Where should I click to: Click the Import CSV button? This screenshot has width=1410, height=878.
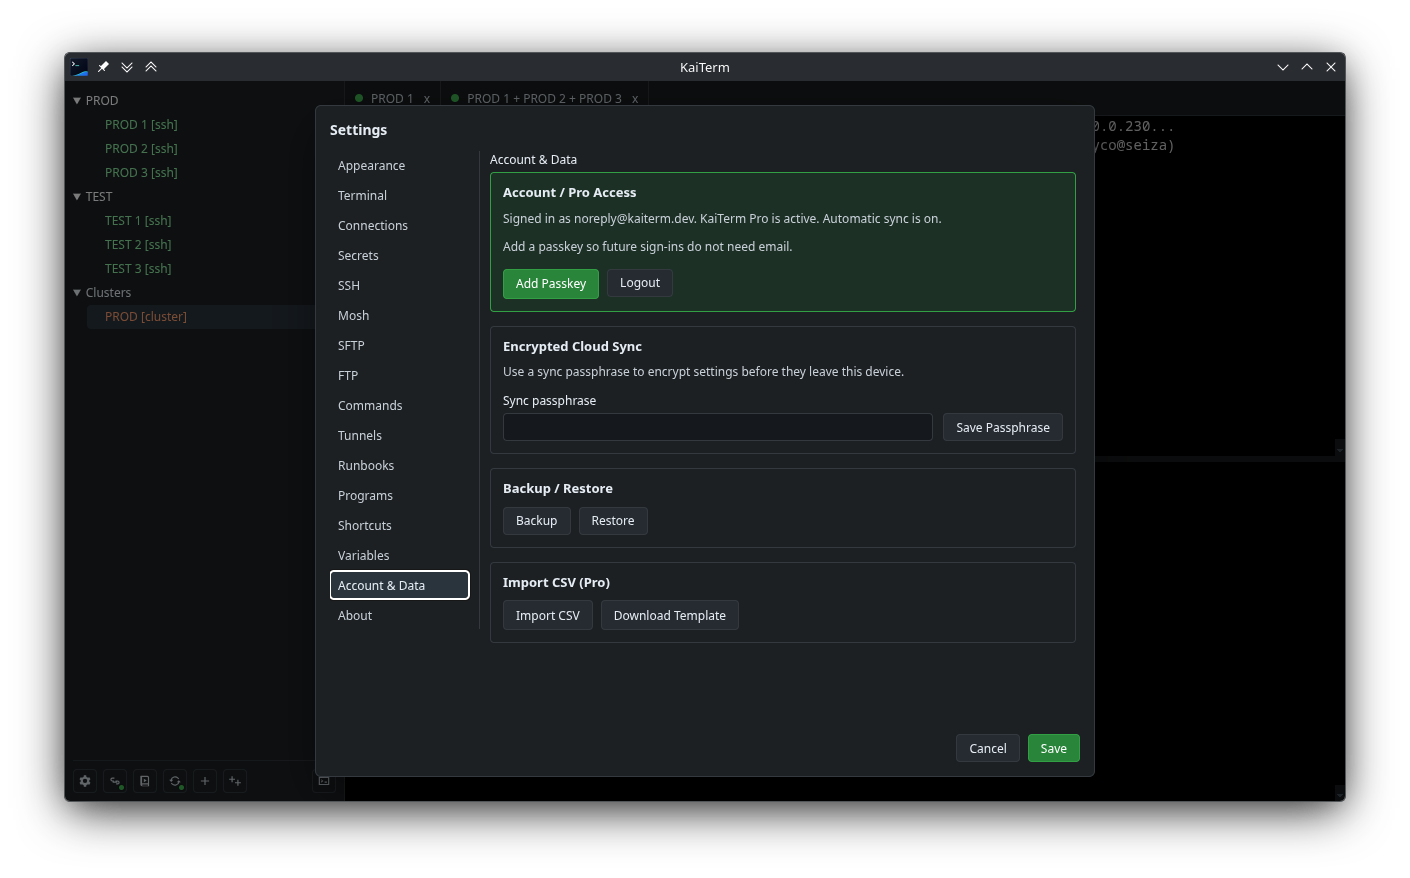548,615
